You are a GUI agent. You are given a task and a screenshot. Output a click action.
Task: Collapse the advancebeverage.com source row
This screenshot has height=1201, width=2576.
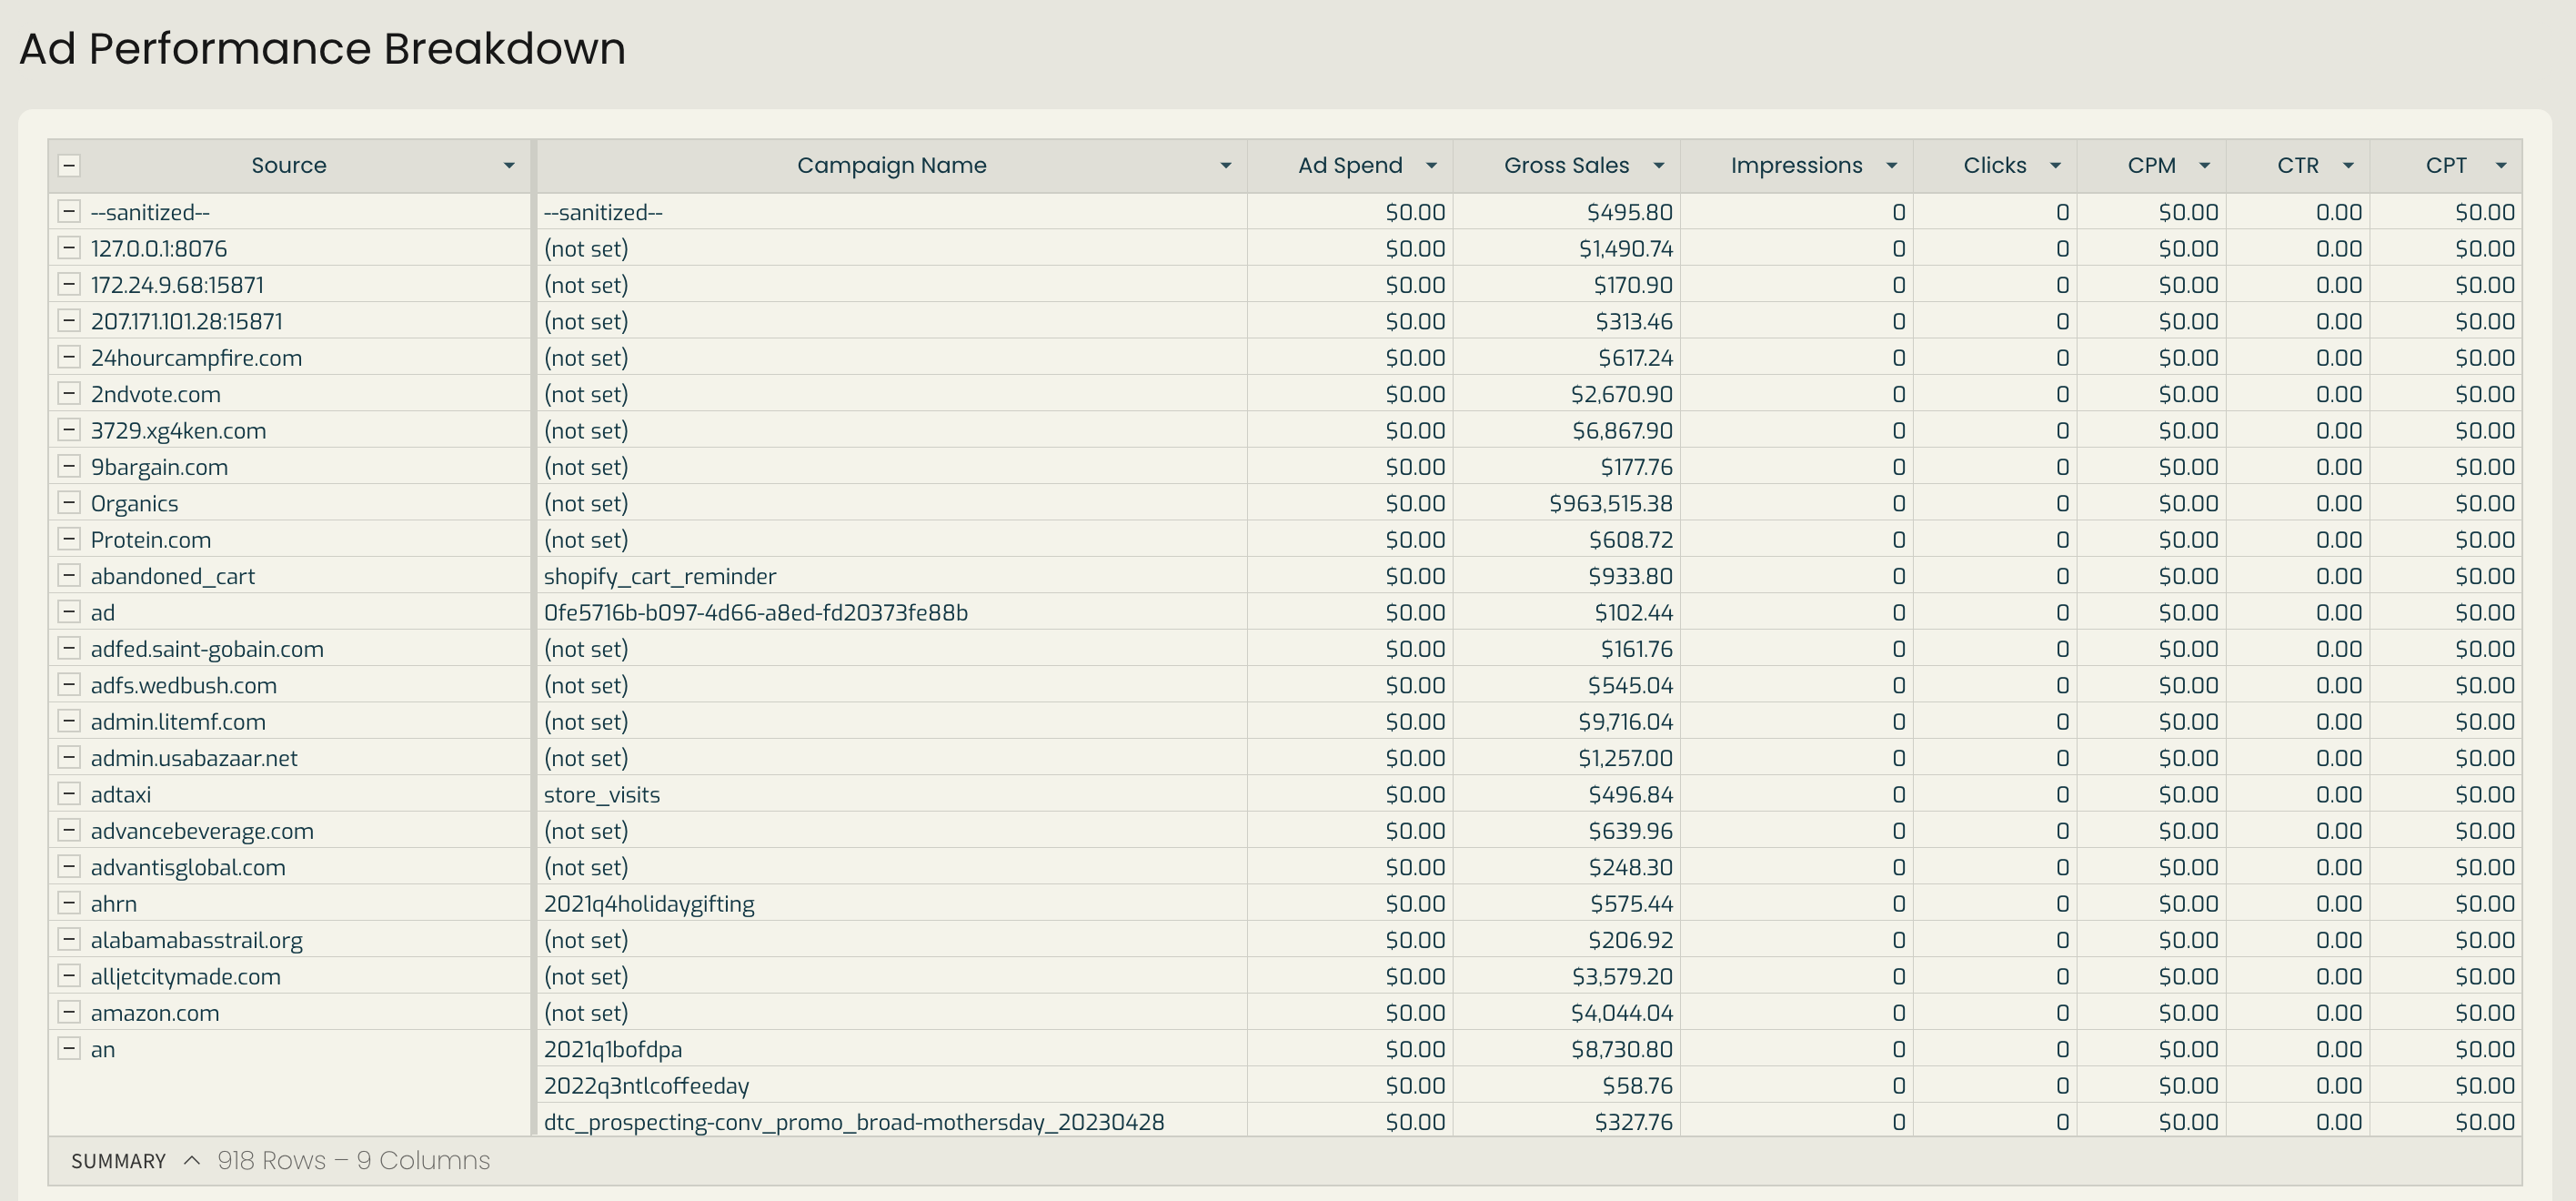pyautogui.click(x=69, y=830)
